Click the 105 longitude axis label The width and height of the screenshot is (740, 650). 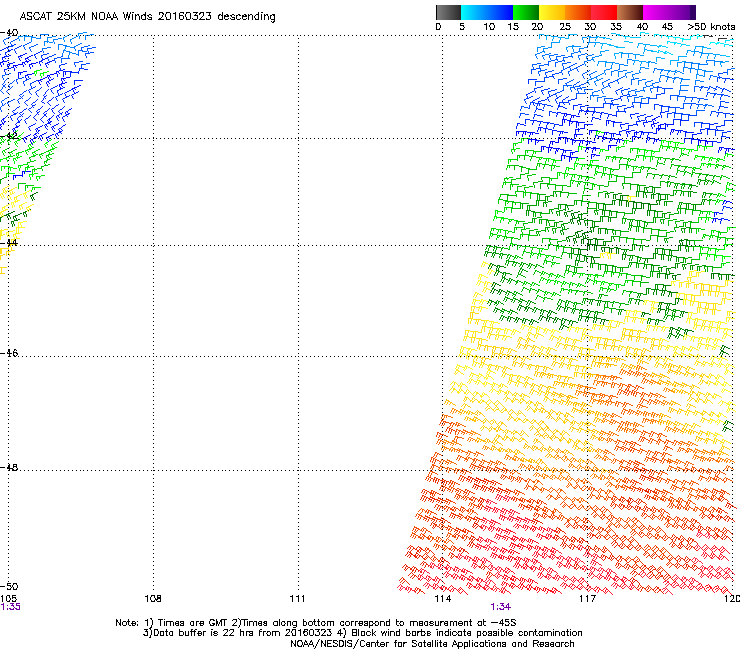pos(8,599)
